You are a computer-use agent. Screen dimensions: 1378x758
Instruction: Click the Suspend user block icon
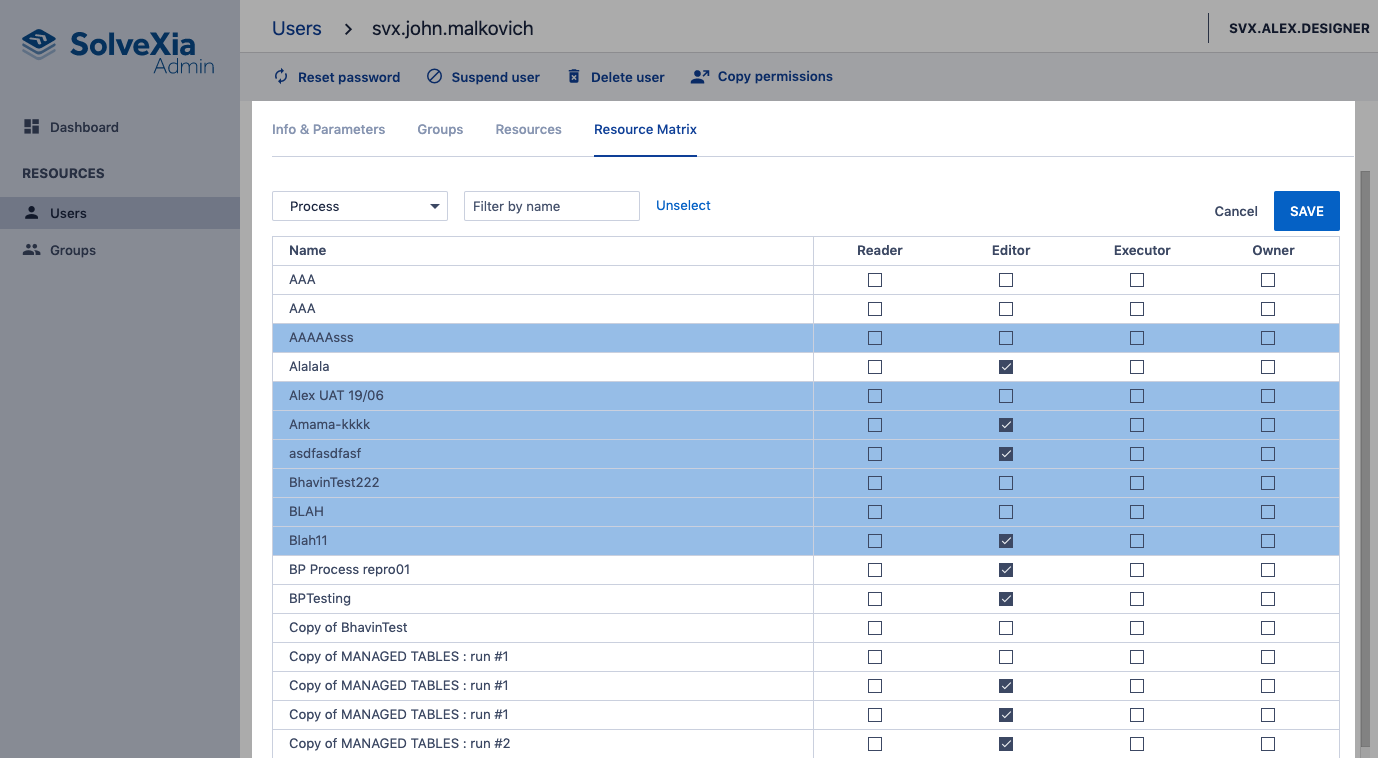(434, 77)
